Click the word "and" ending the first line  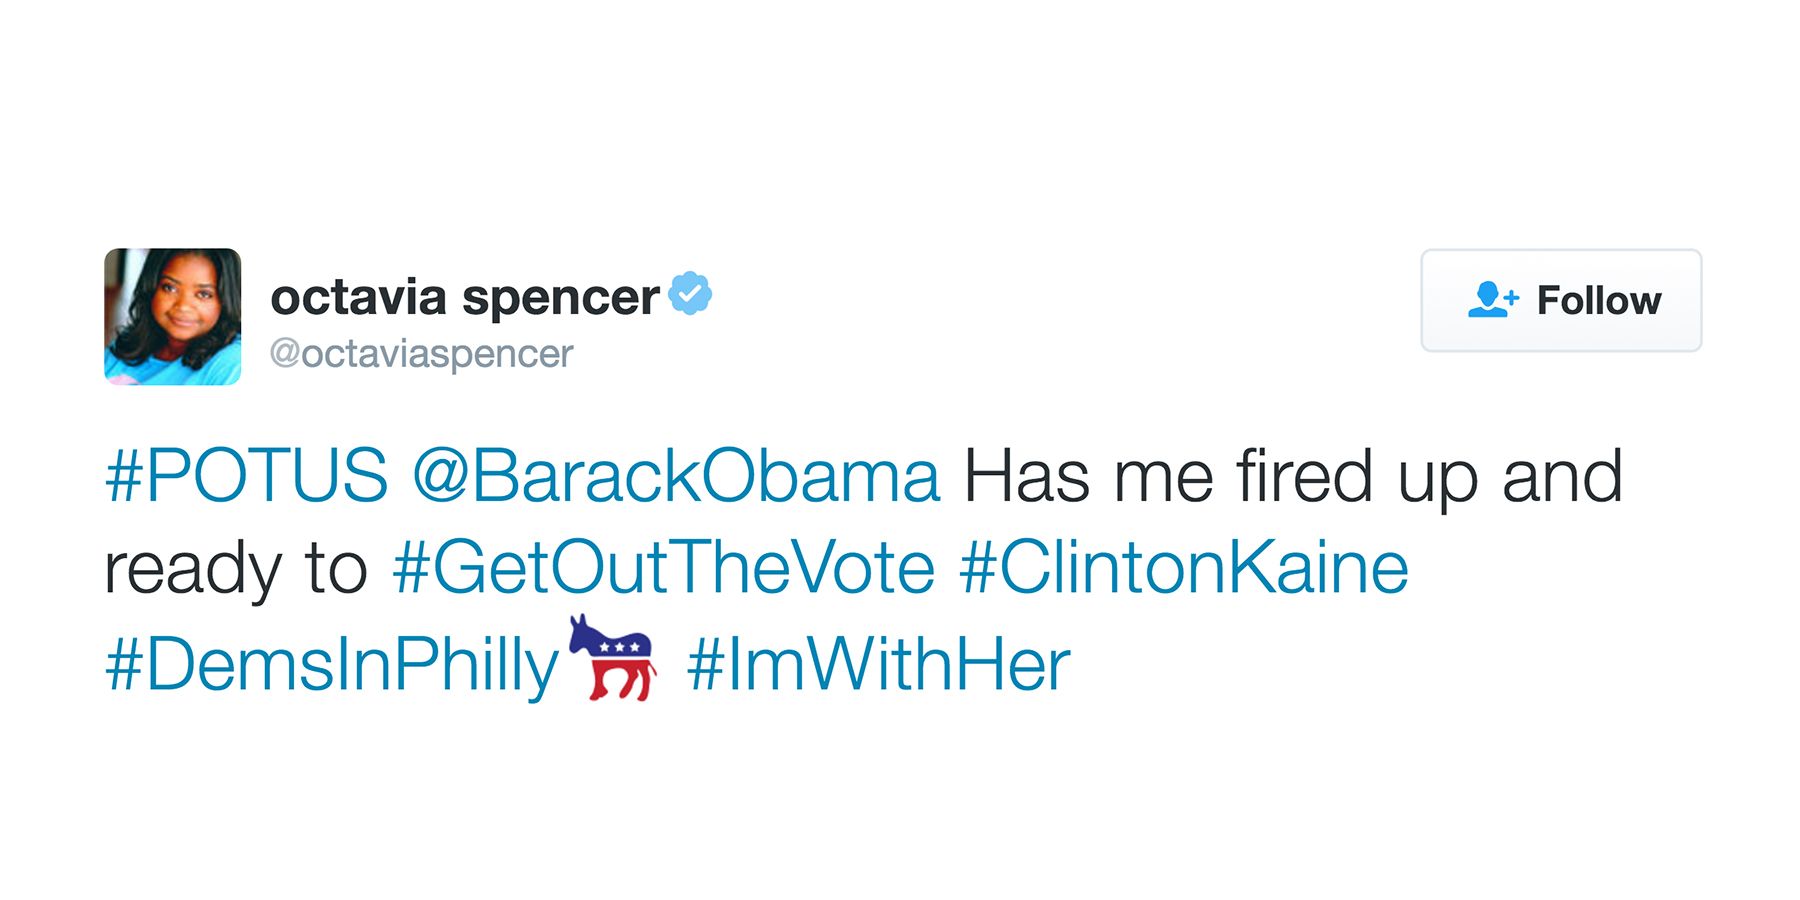pyautogui.click(x=1561, y=476)
